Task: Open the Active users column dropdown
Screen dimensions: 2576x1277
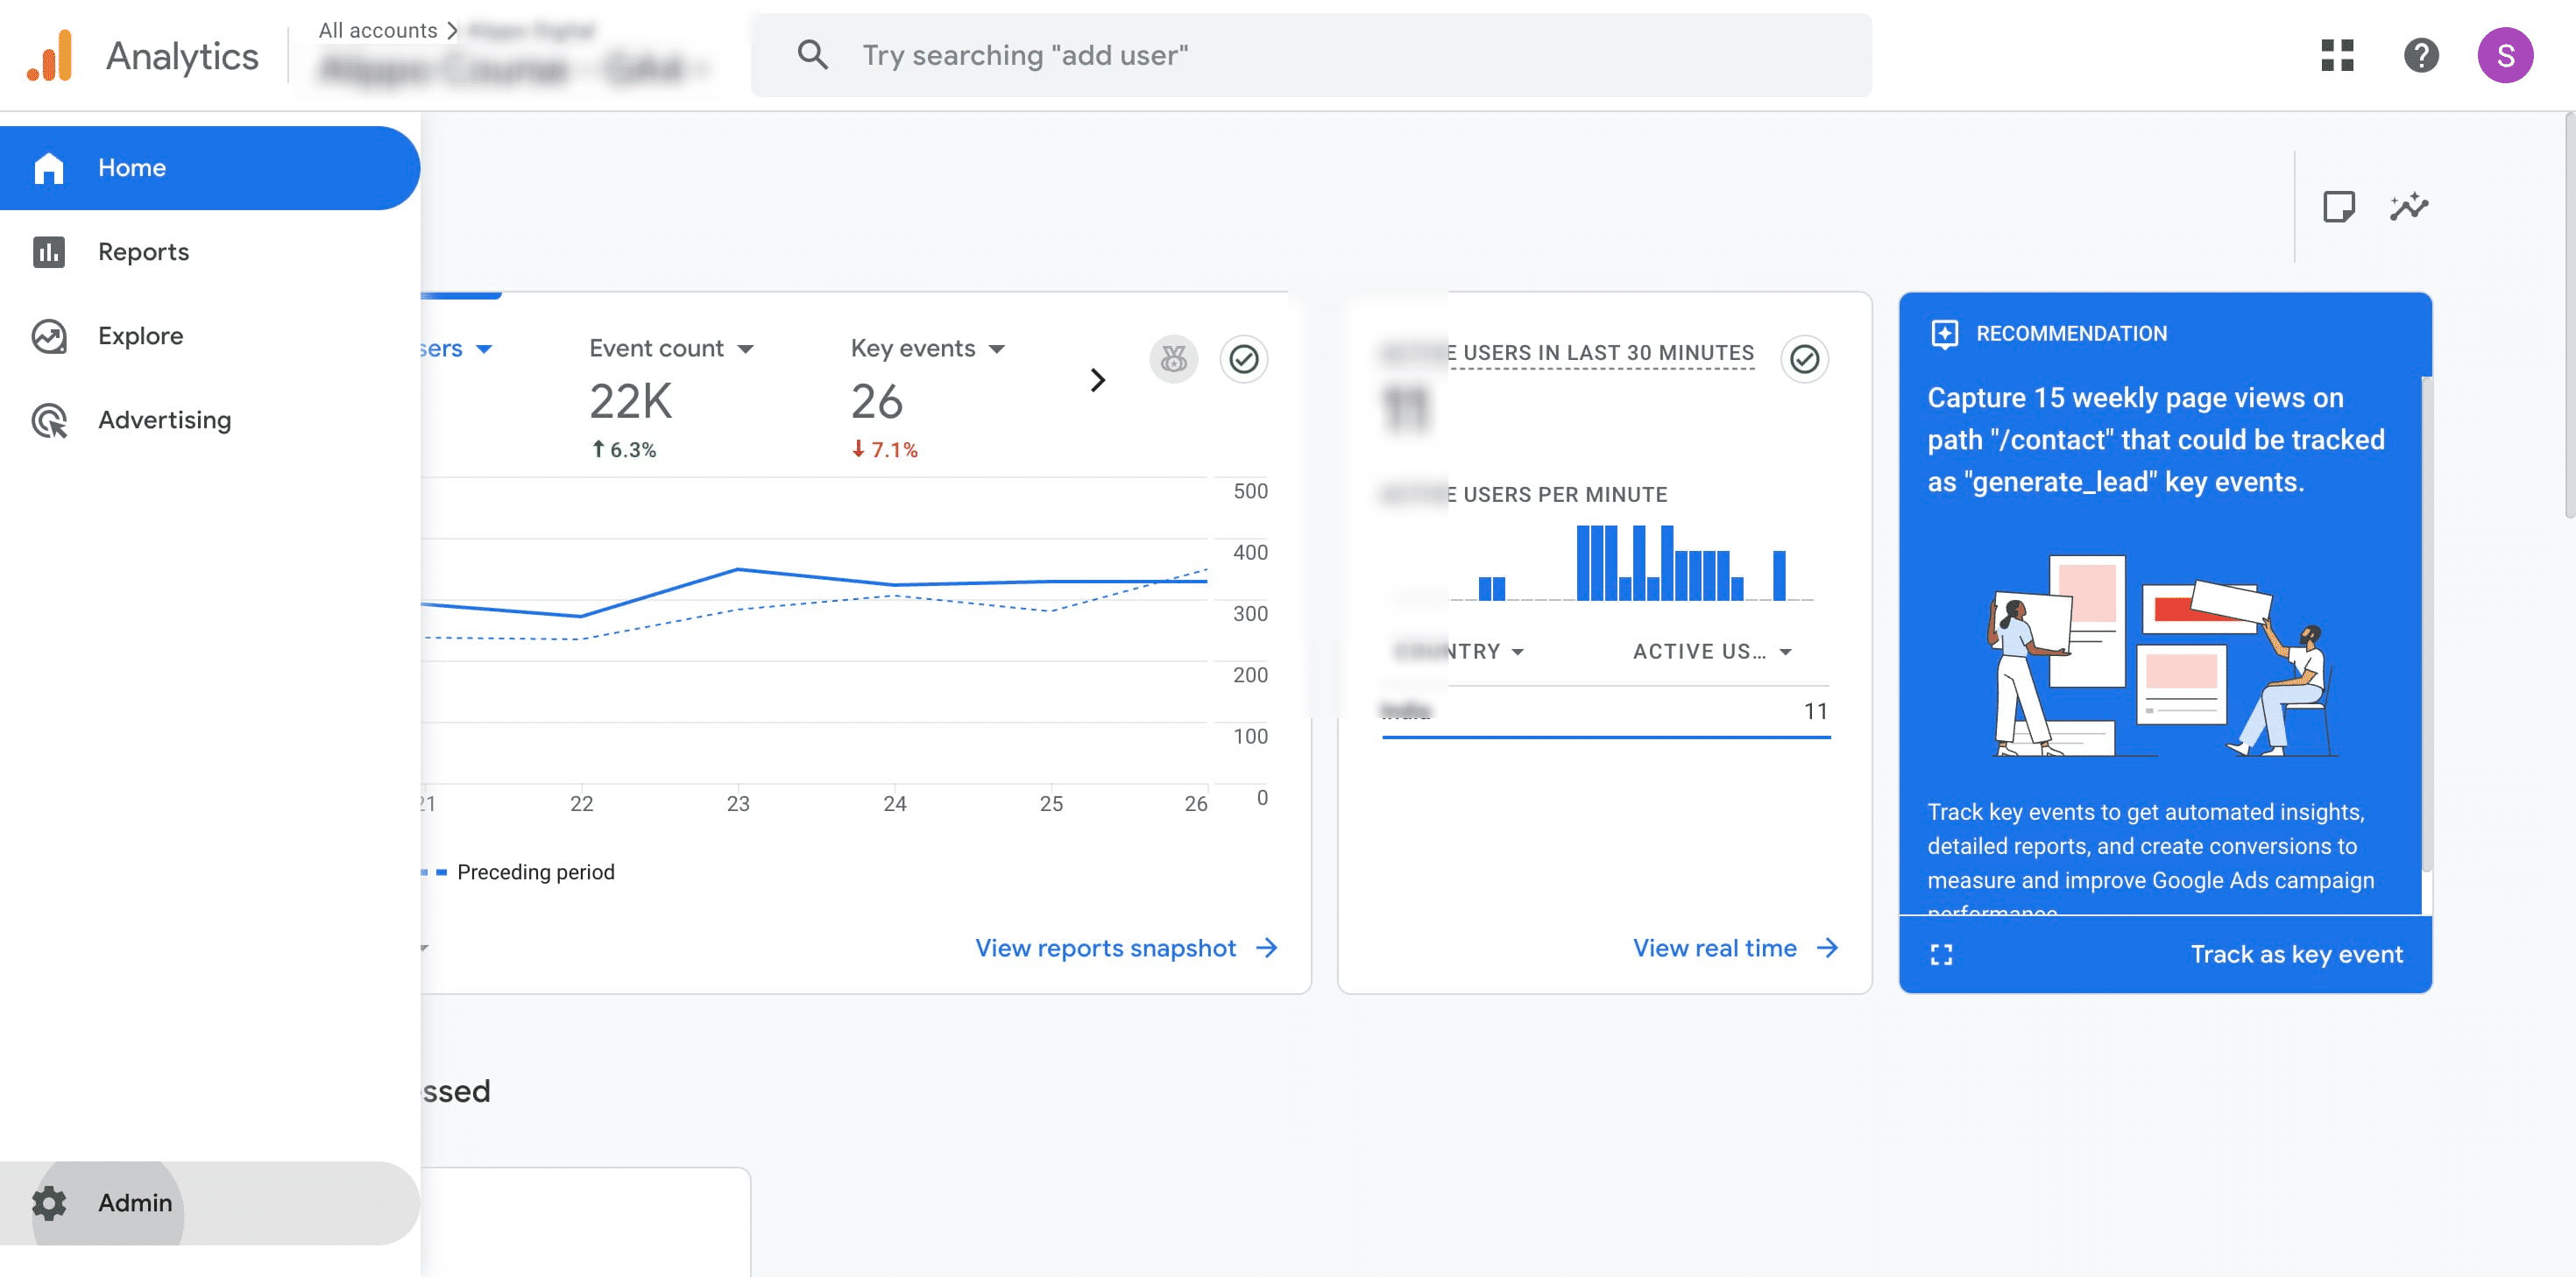Action: pos(1785,652)
